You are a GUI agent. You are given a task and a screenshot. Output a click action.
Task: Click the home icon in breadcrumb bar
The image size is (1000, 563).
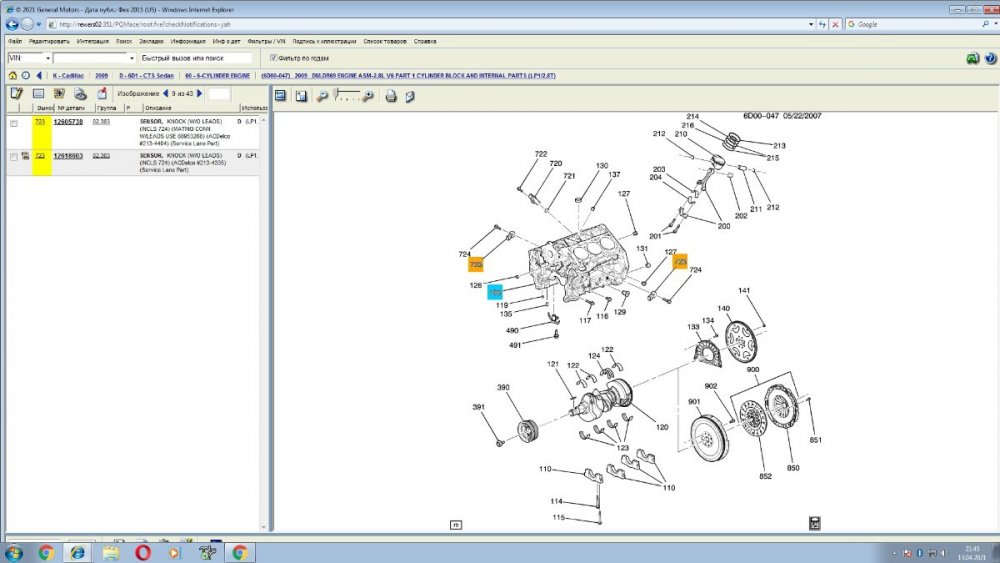click(x=12, y=75)
